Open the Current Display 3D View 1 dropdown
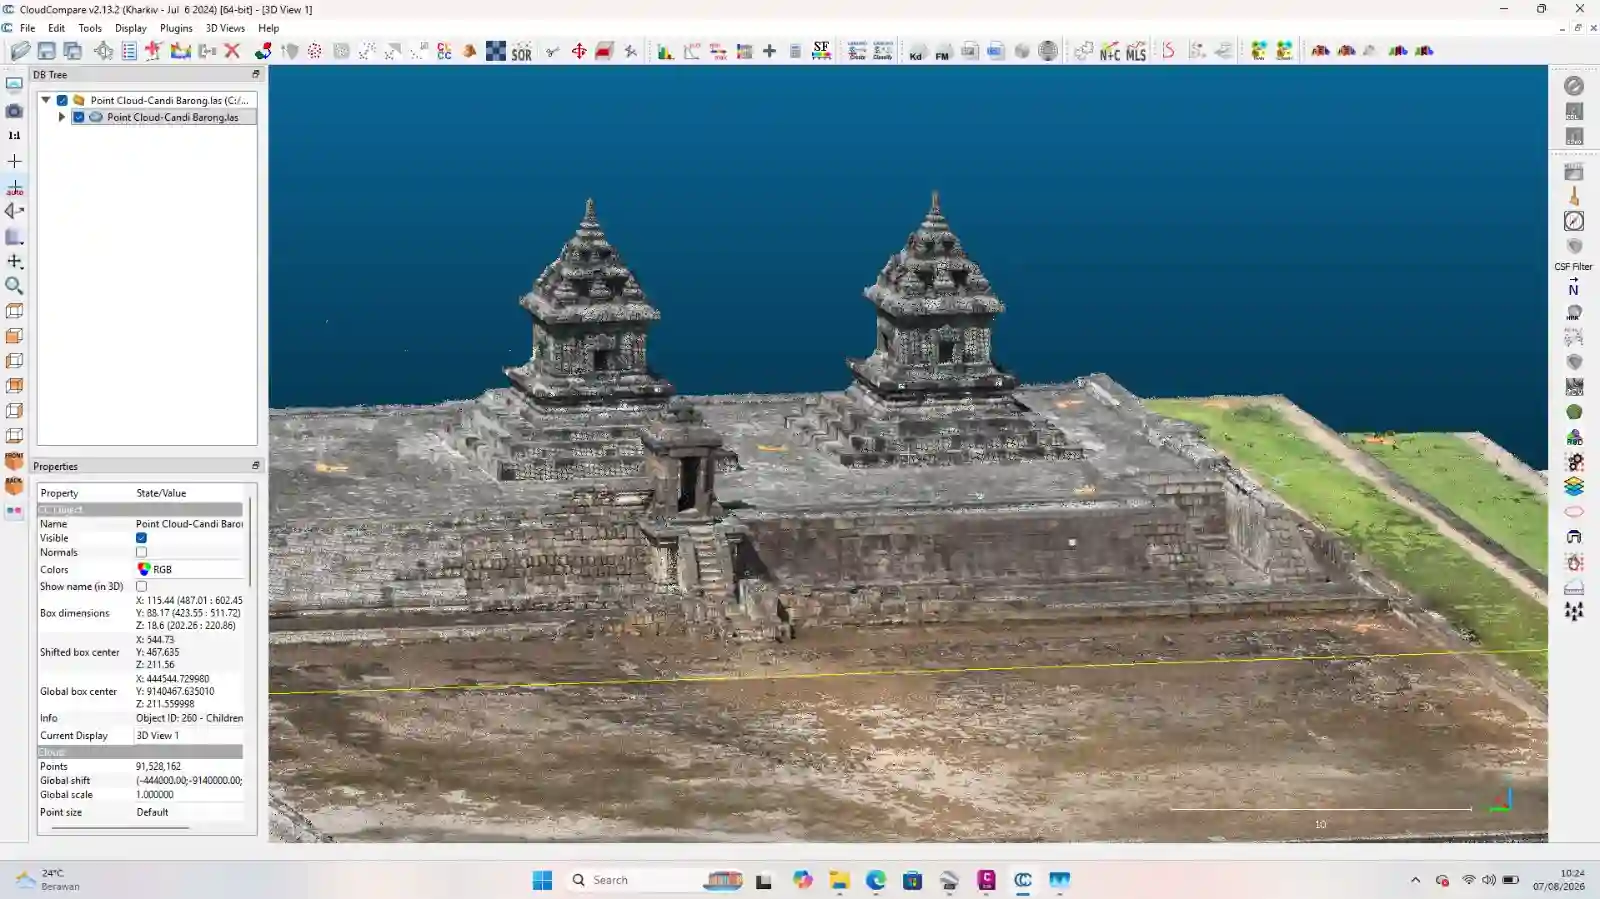The height and width of the screenshot is (899, 1600). (188, 735)
